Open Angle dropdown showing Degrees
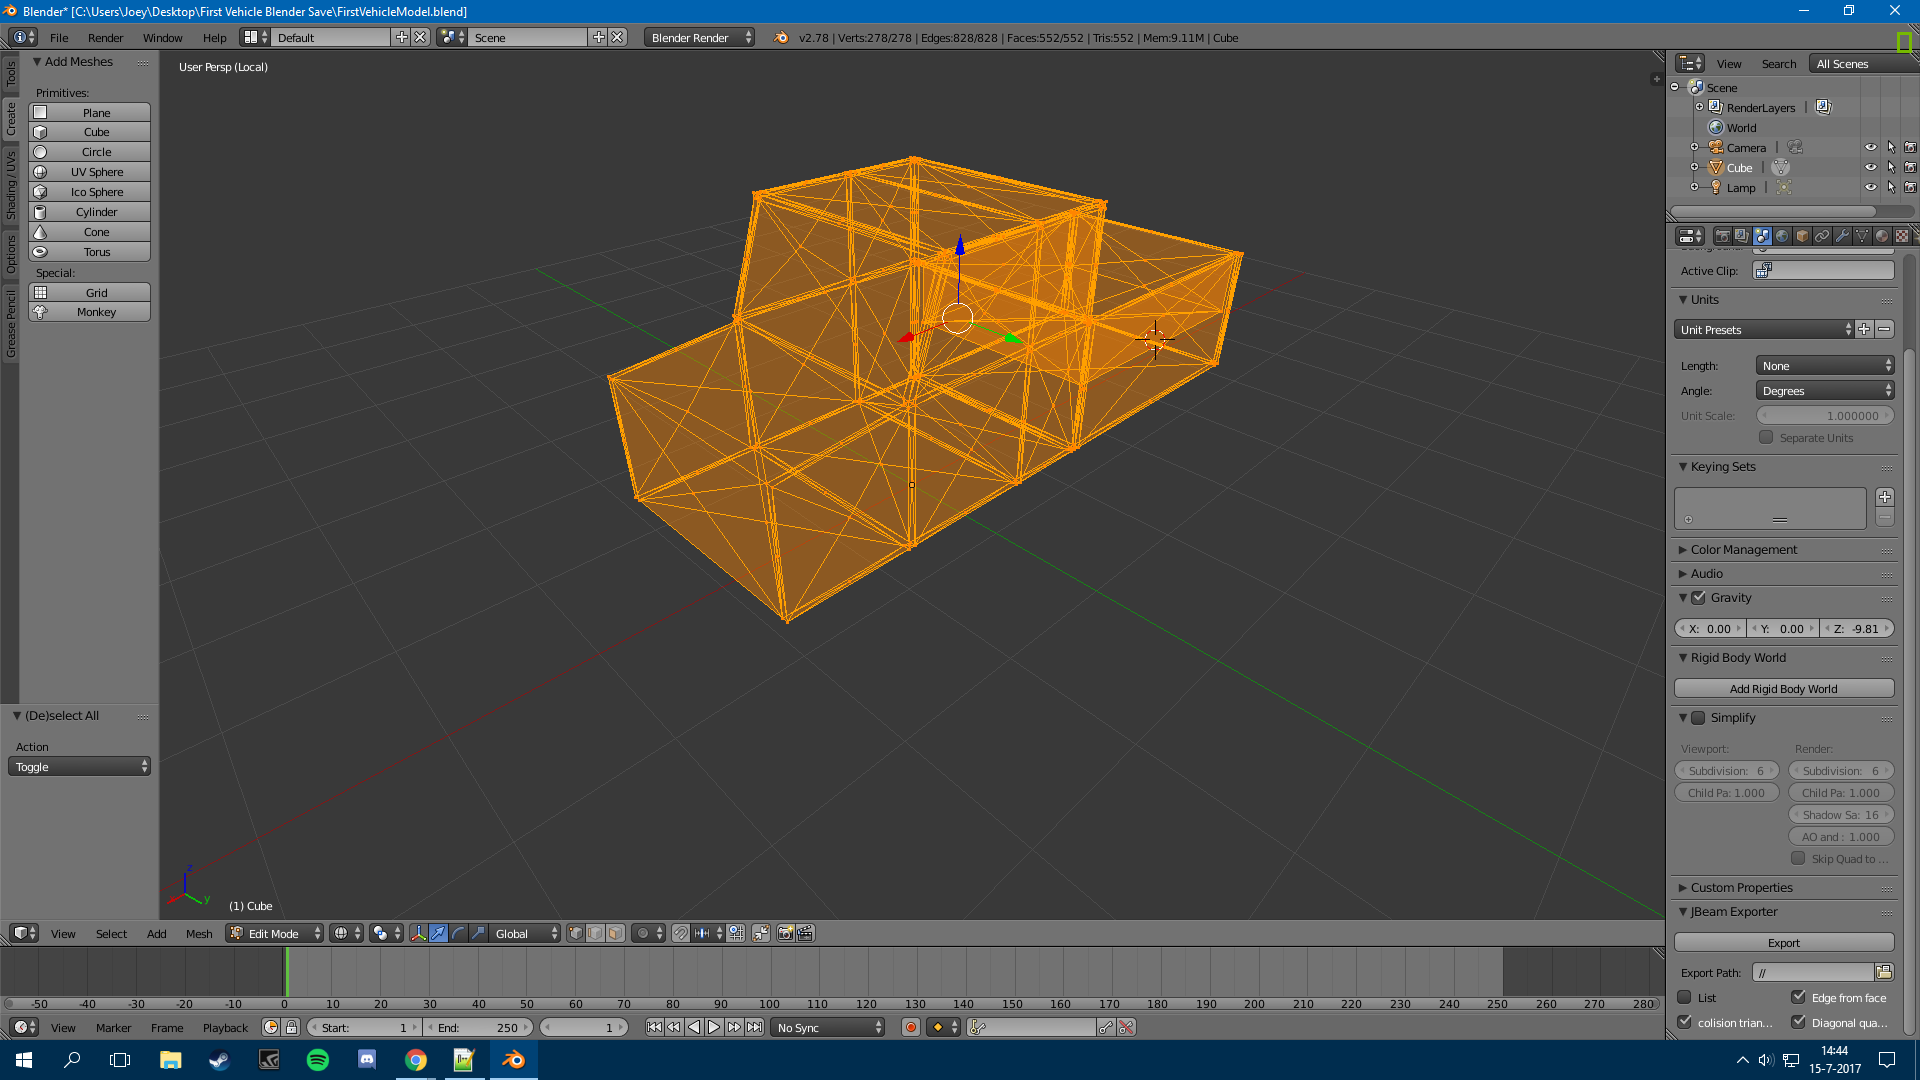The width and height of the screenshot is (1920, 1080). [x=1825, y=390]
